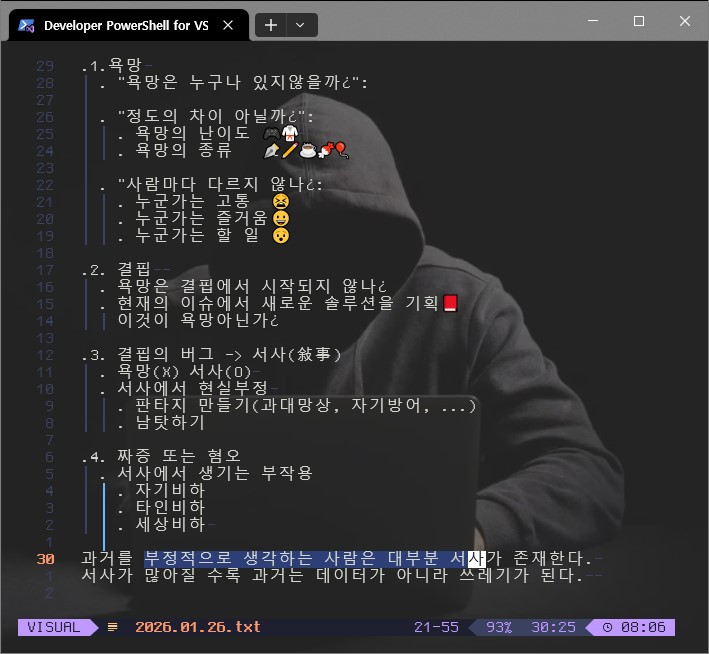Viewport: 709px width, 654px height.
Task: Click the line "사람마다 다르지 않나¿:
Action: (220, 185)
